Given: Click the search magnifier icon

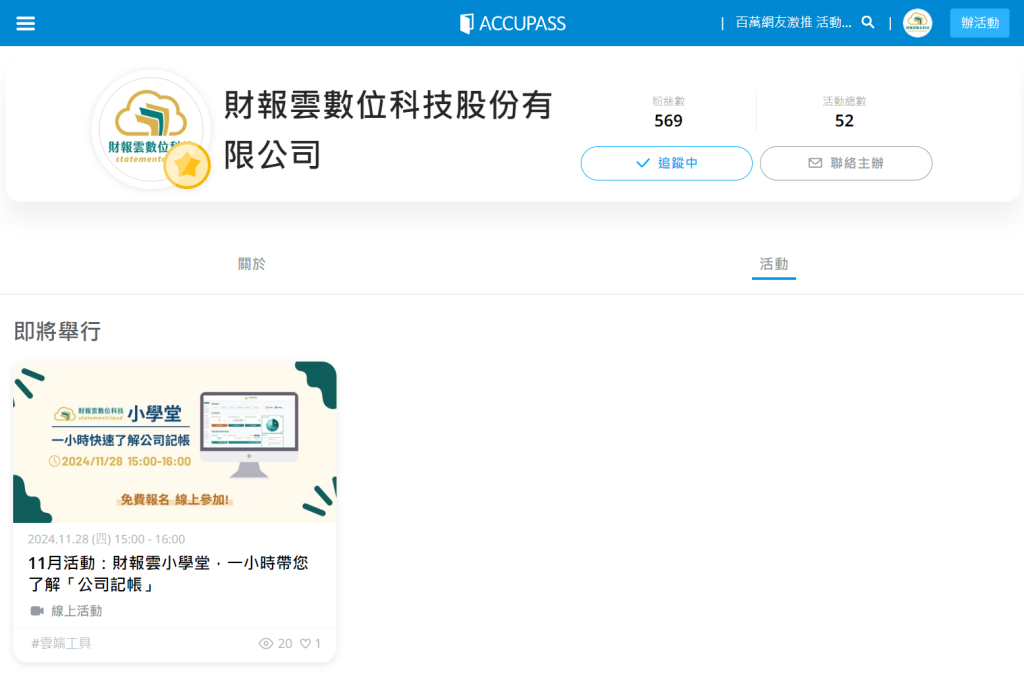Looking at the screenshot, I should [868, 23].
